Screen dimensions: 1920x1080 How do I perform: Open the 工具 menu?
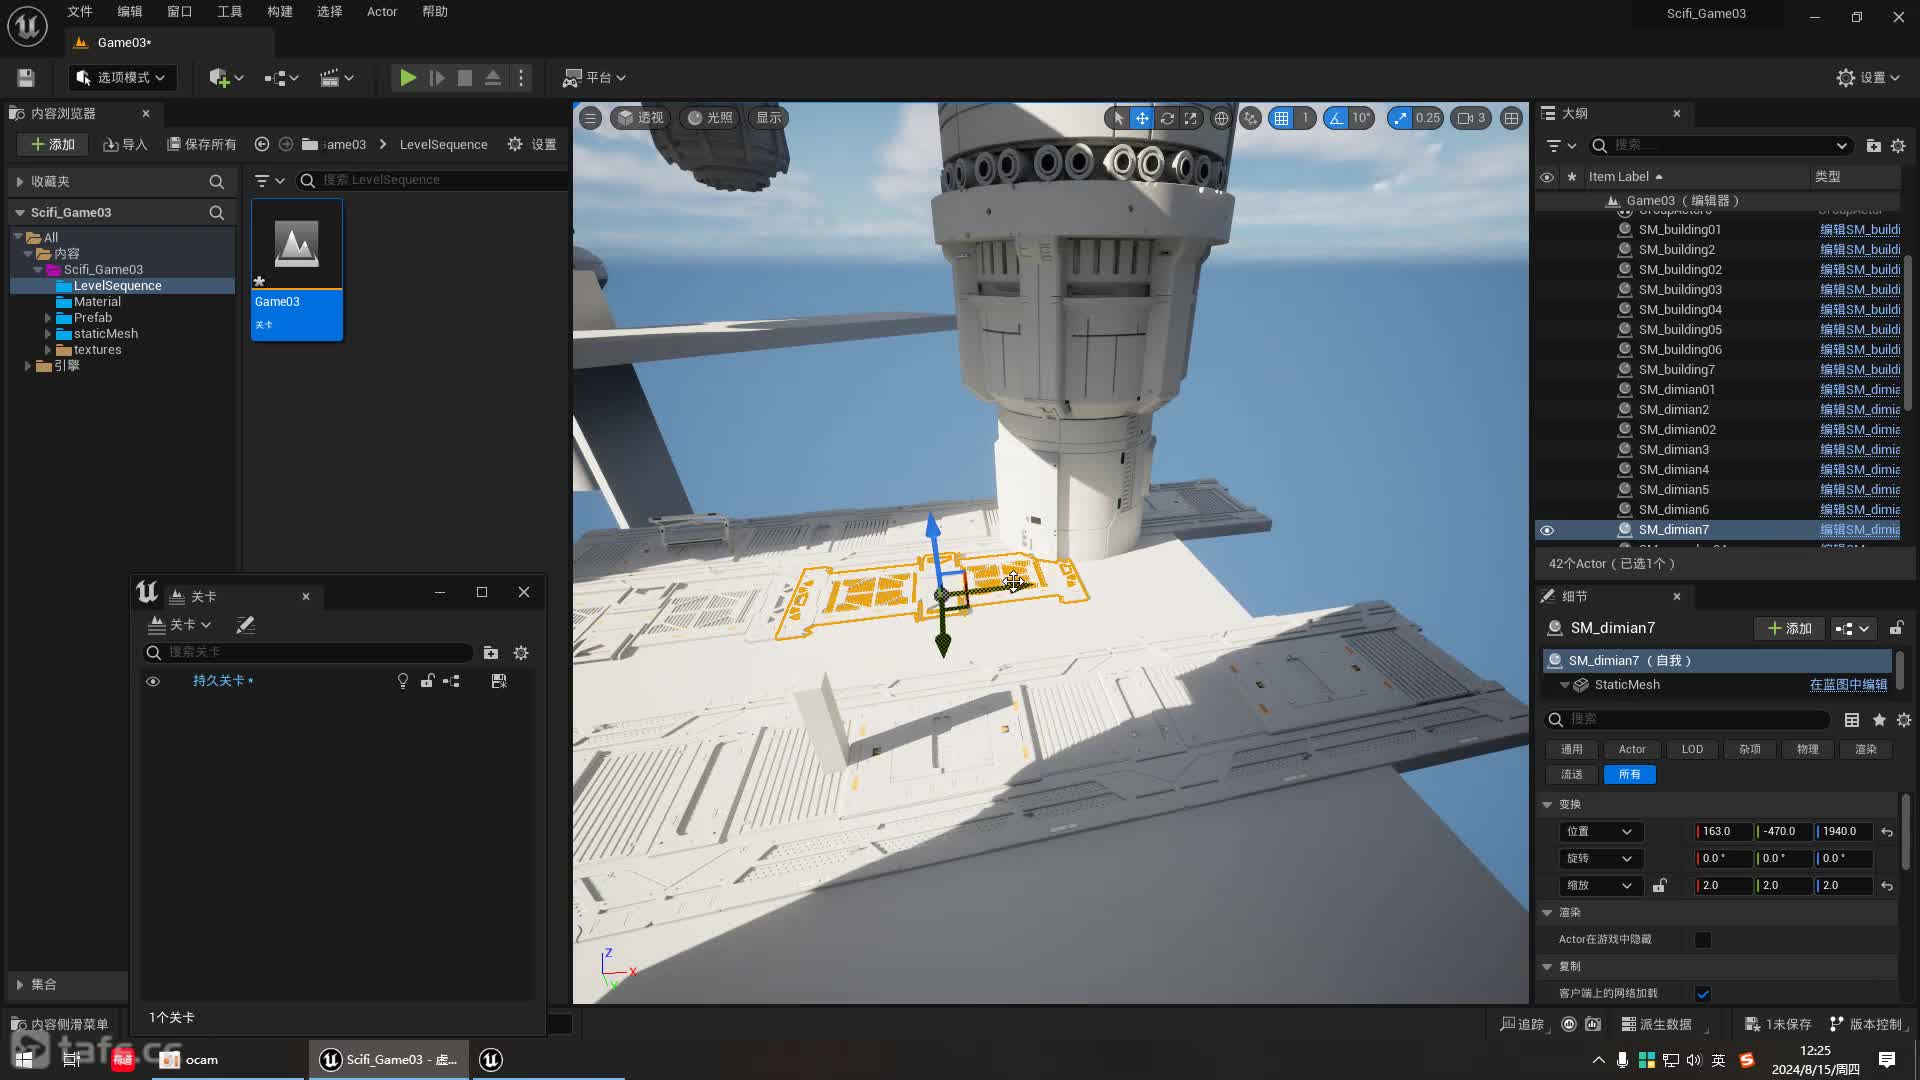click(230, 12)
